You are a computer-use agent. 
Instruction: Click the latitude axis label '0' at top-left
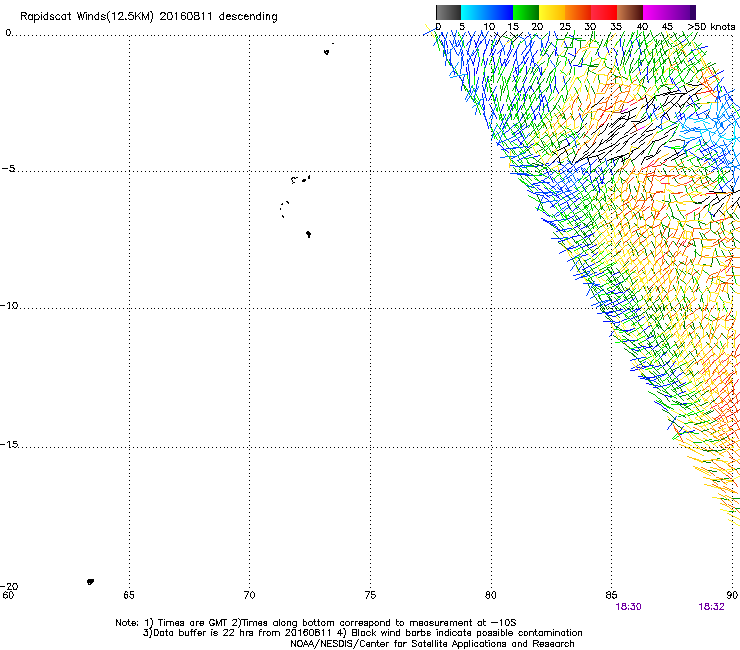8,33
